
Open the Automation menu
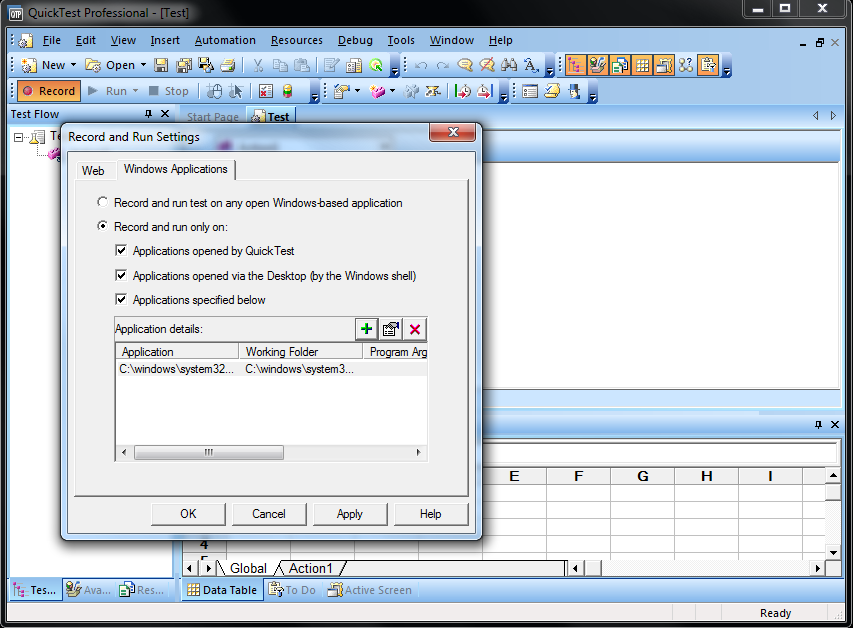tap(225, 40)
